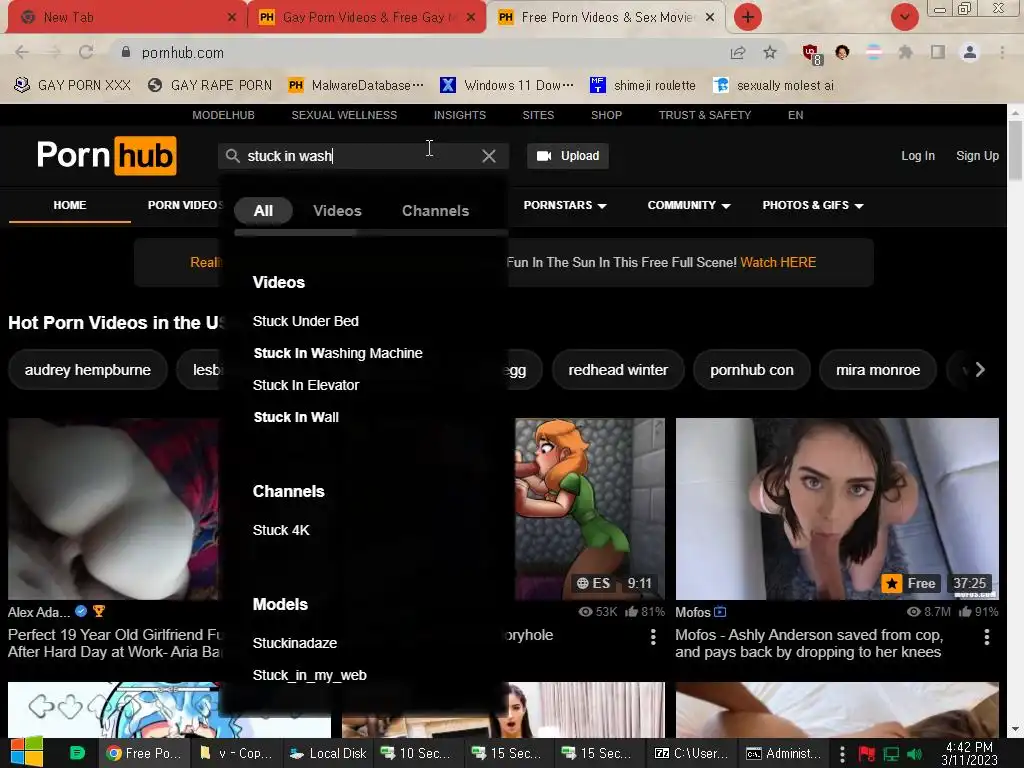This screenshot has width=1024, height=768.
Task: Toggle the browser side panel icon
Action: click(x=938, y=52)
